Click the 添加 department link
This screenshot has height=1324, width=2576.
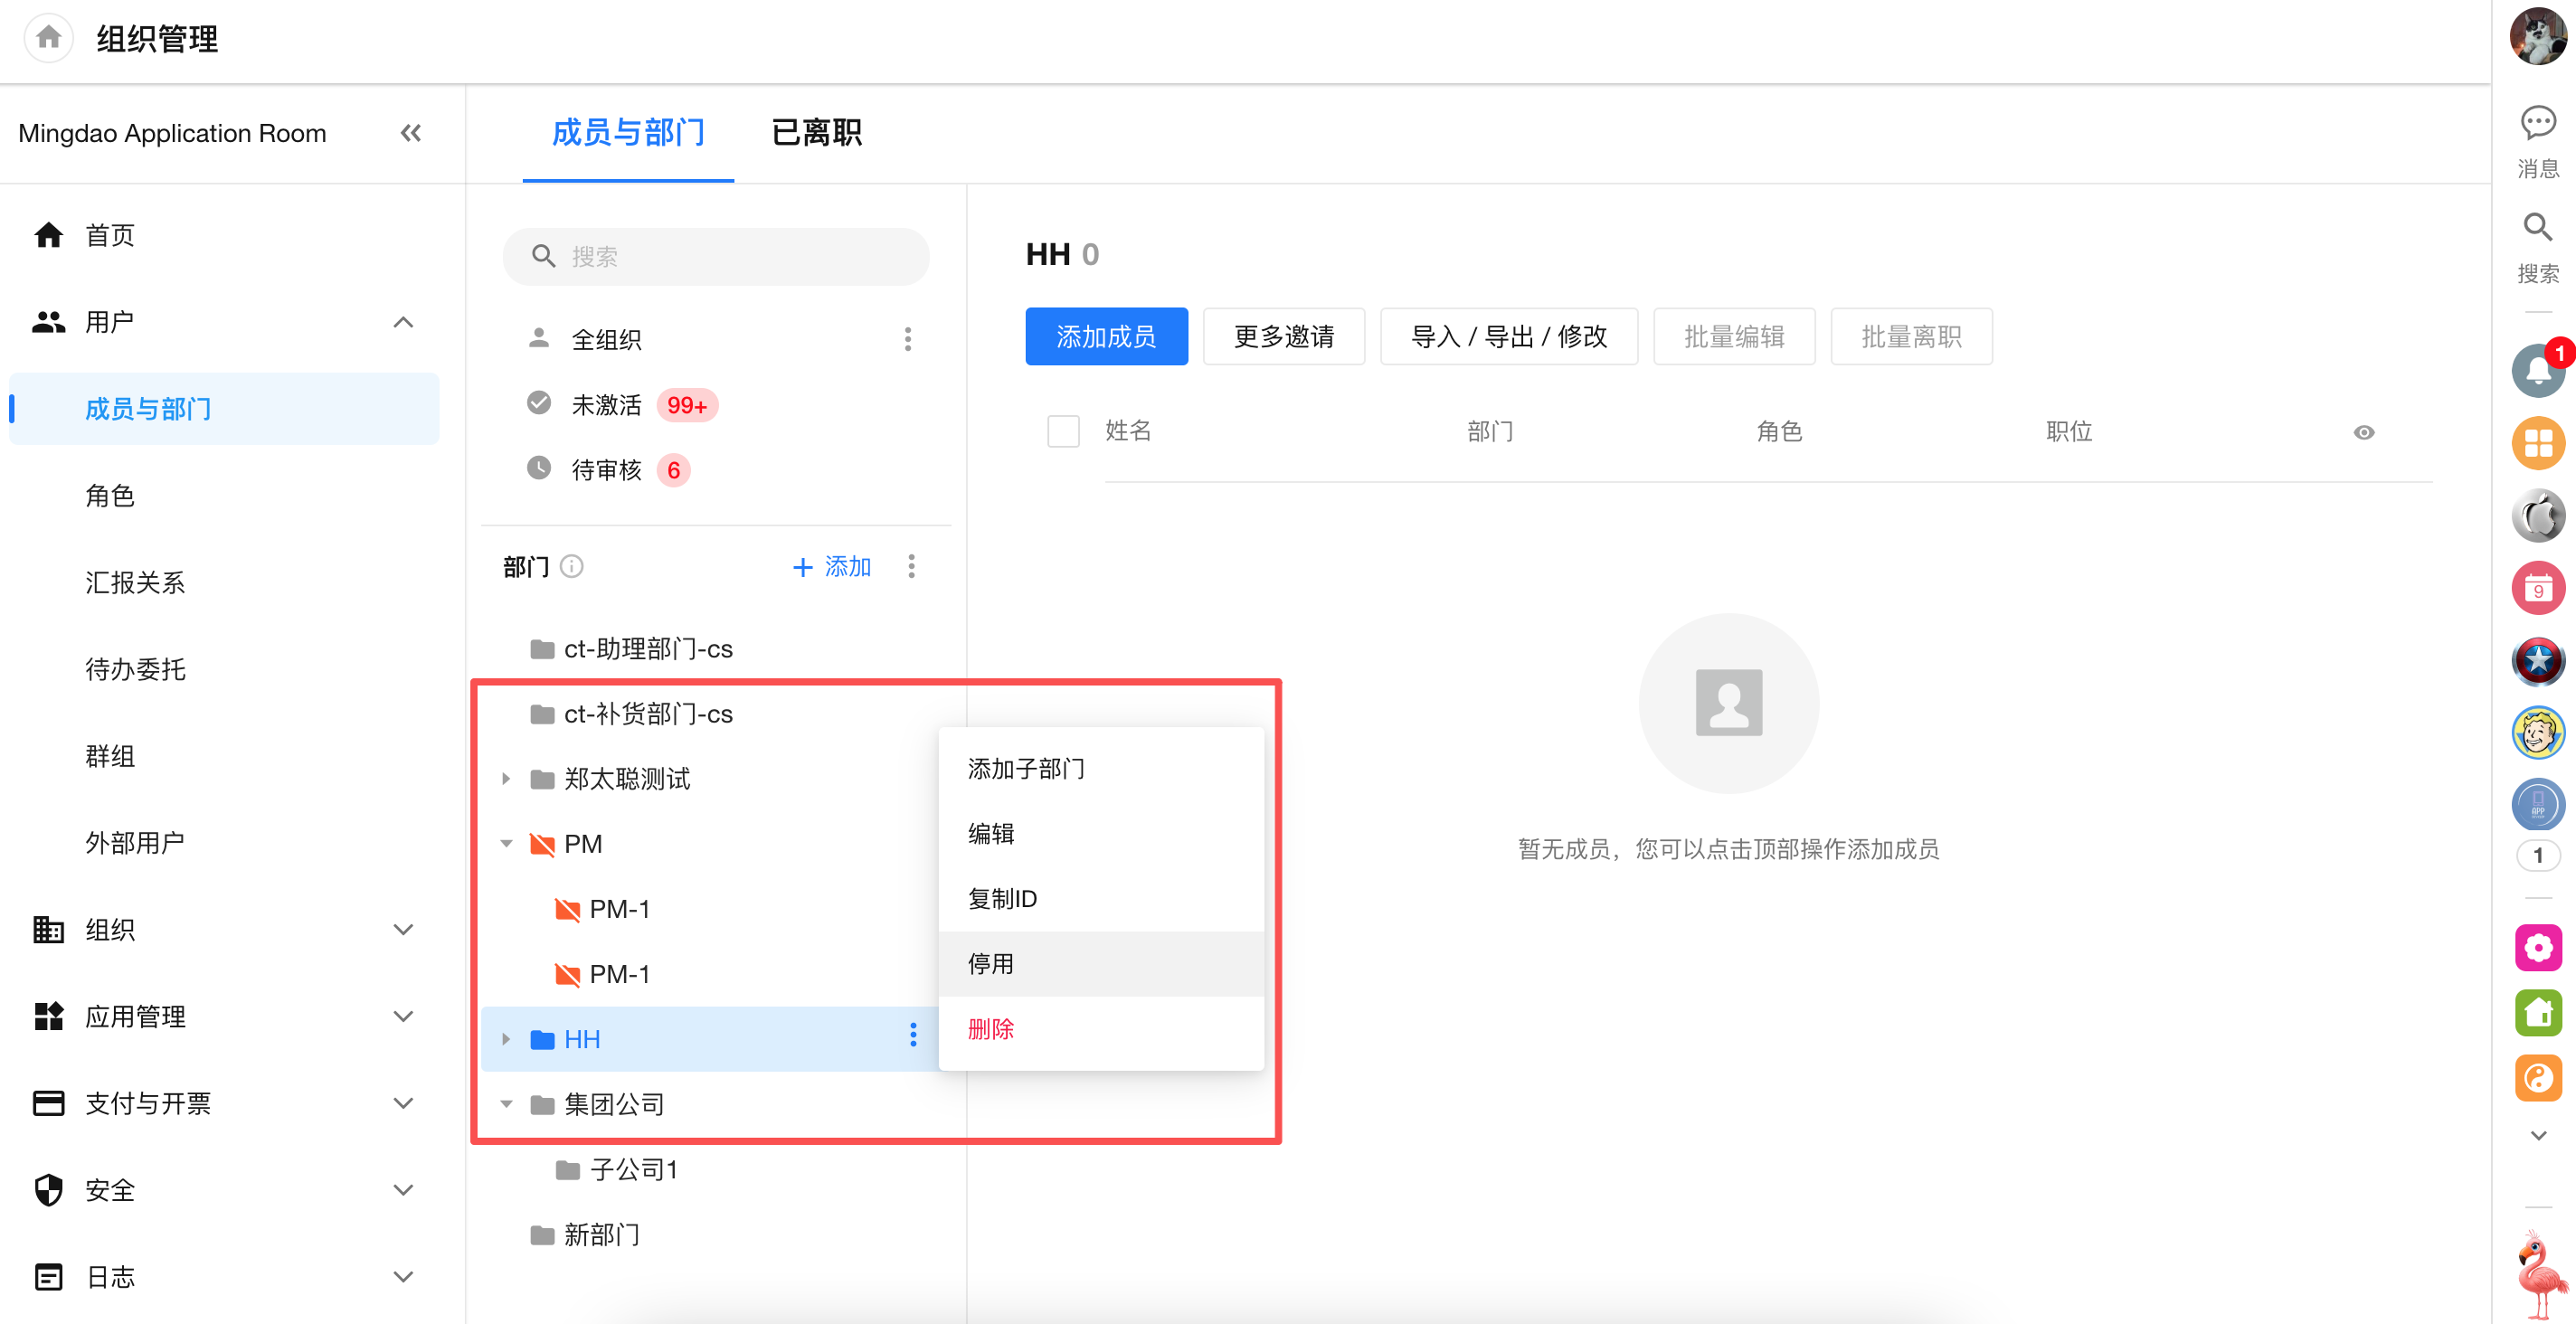(831, 567)
